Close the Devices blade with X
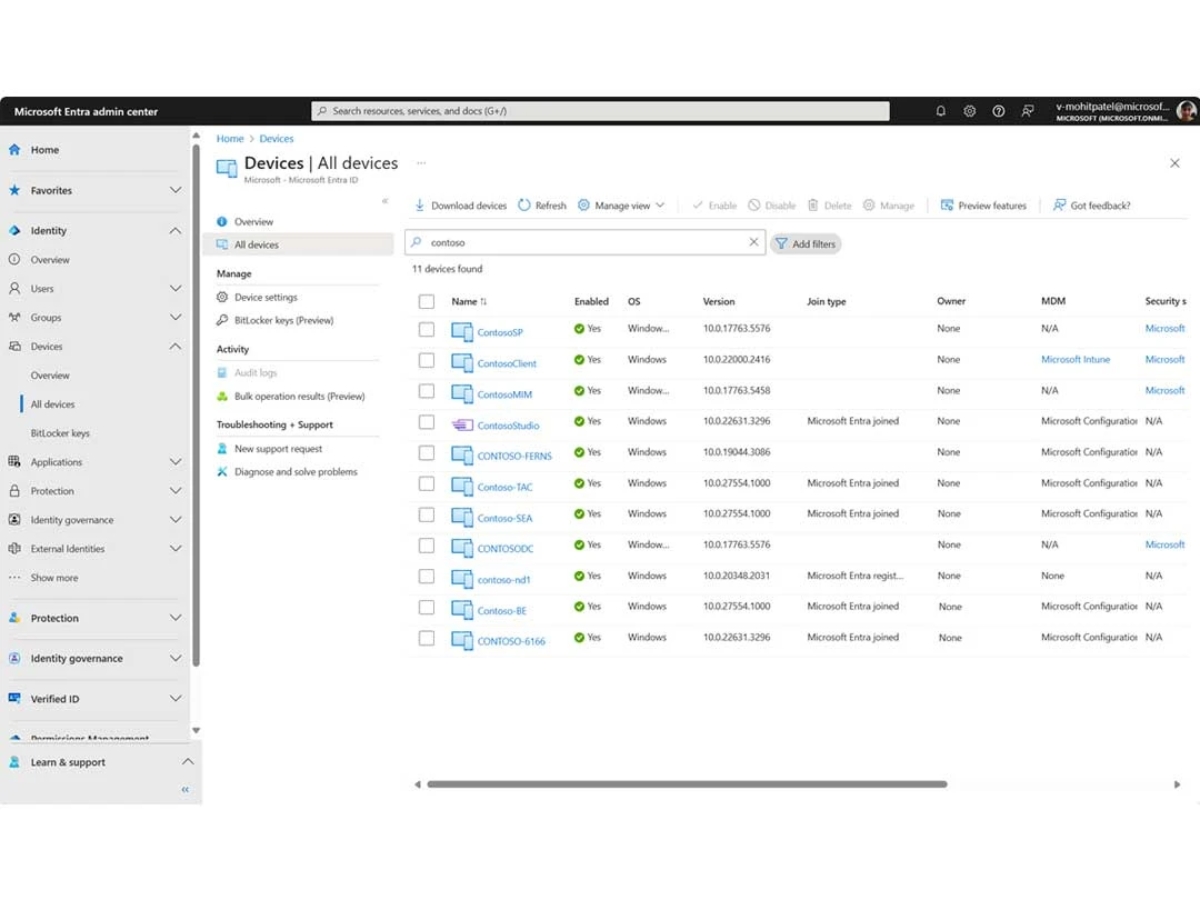The image size is (1200, 900). click(x=1175, y=163)
